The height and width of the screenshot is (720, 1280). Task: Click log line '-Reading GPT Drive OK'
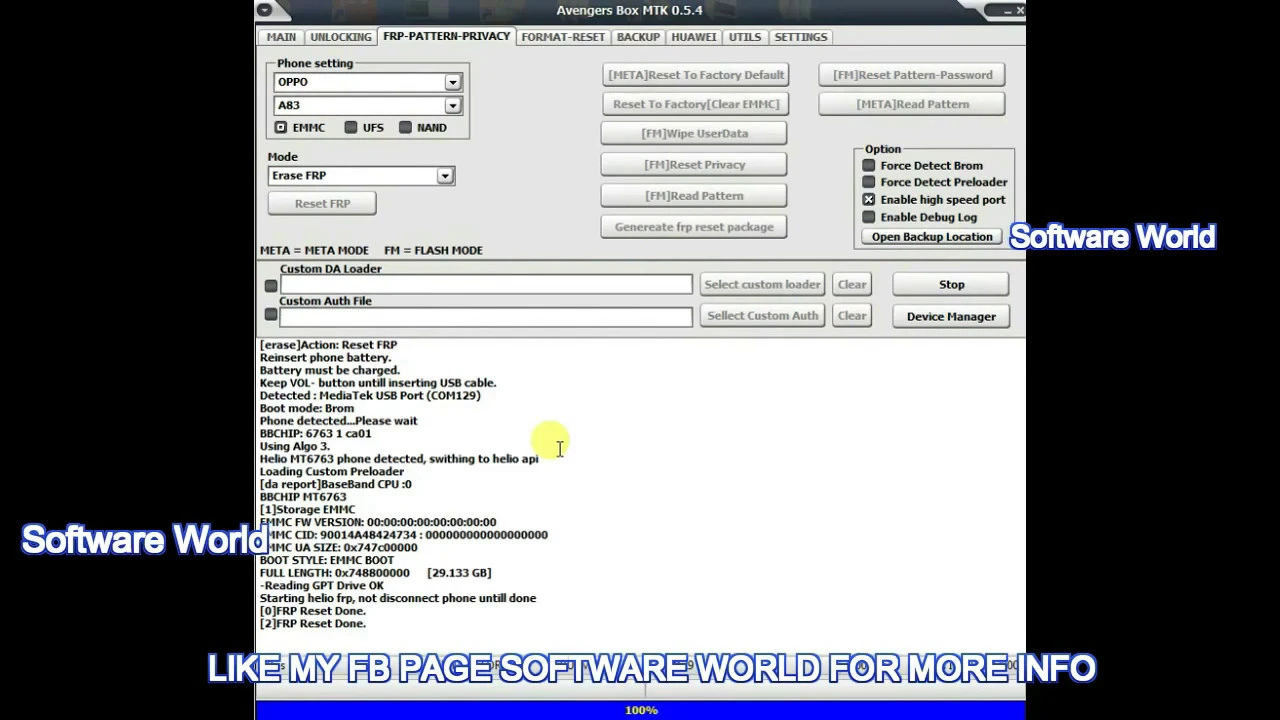[322, 586]
